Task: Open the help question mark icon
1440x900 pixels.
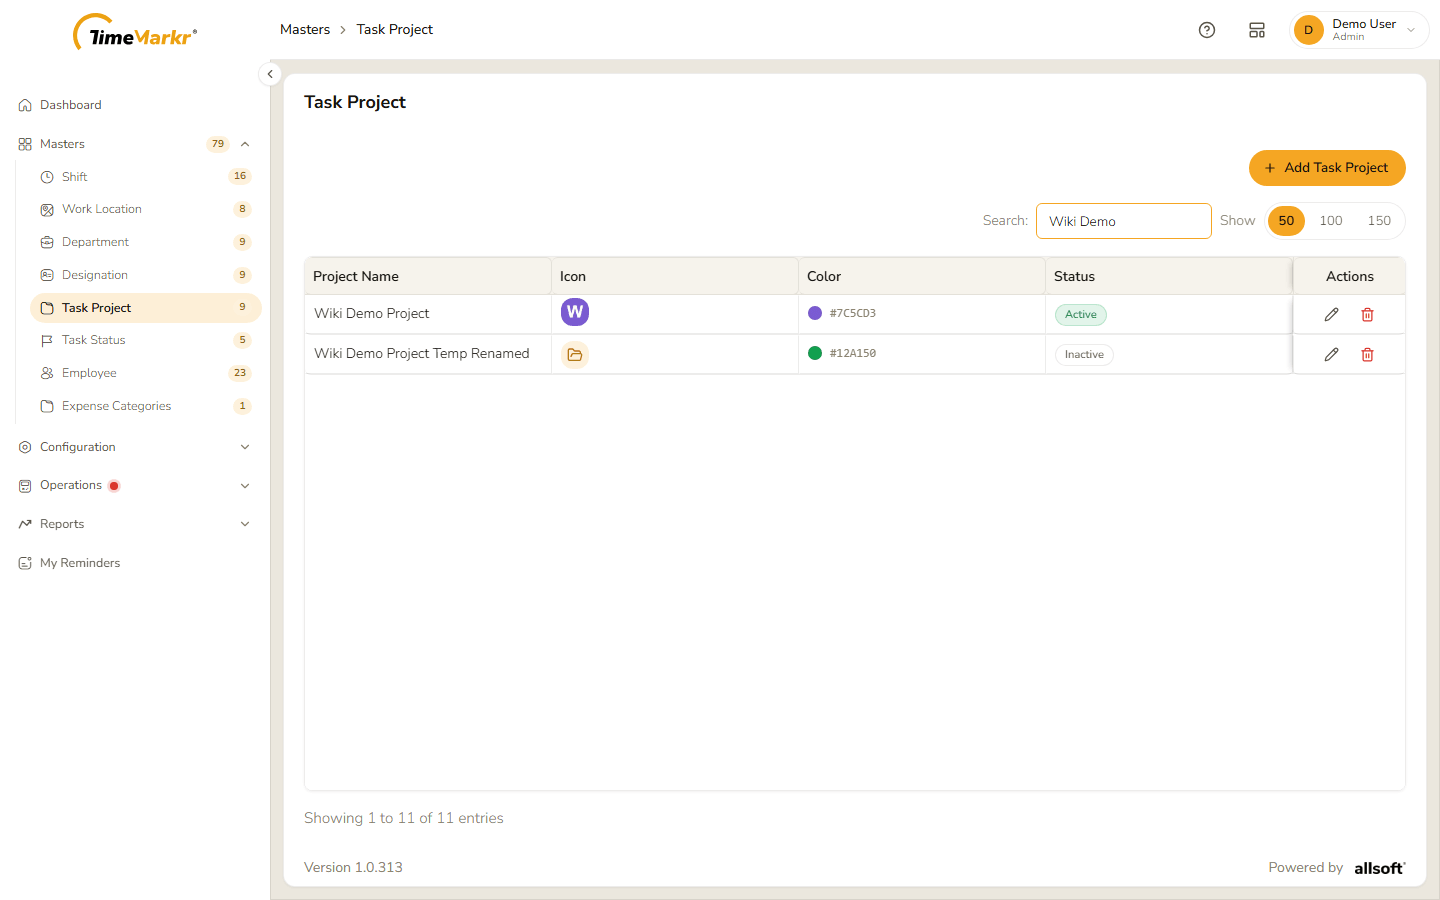Action: [x=1207, y=30]
